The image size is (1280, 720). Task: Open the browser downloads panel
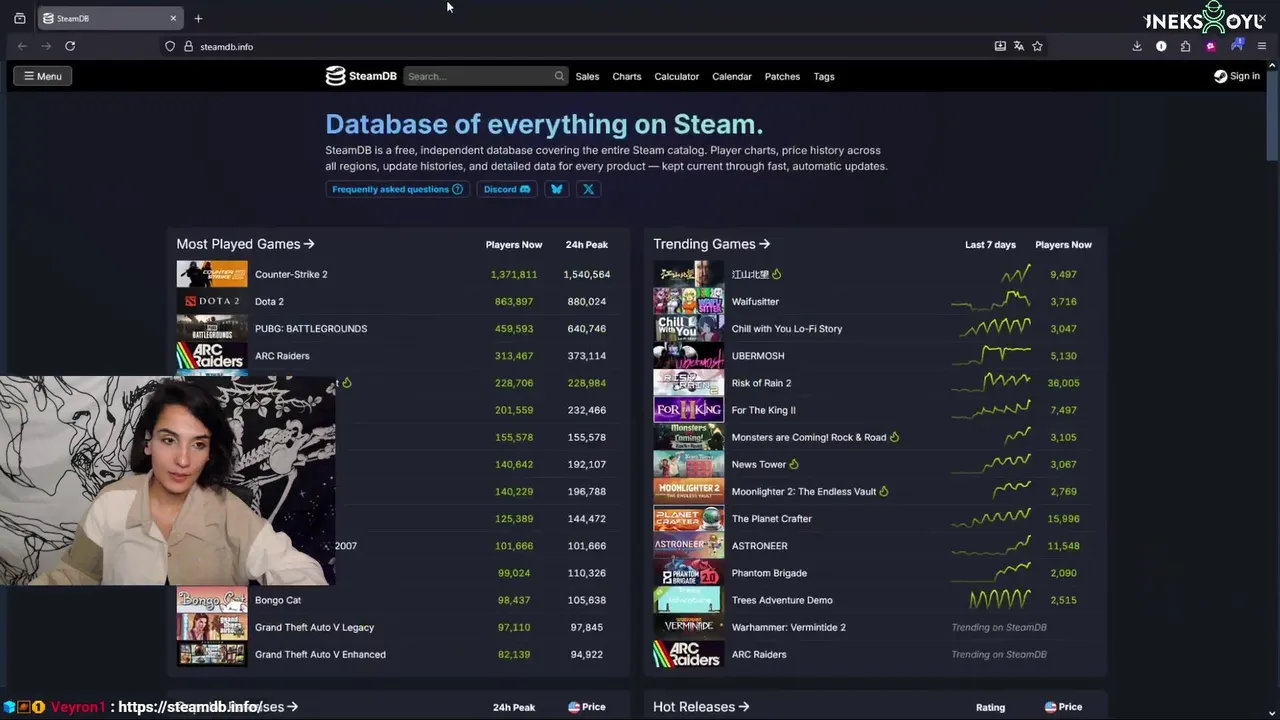coord(1137,46)
